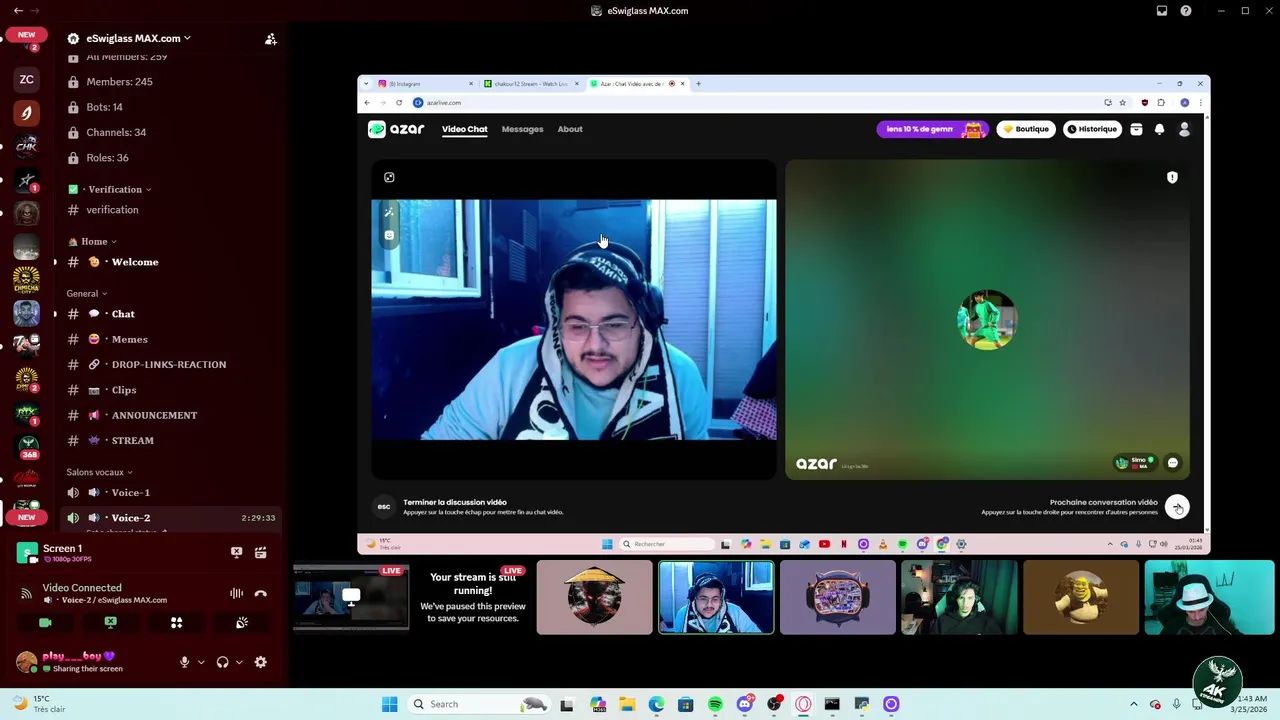
Task: Join the Voice-1 voice channel
Action: [170, 492]
